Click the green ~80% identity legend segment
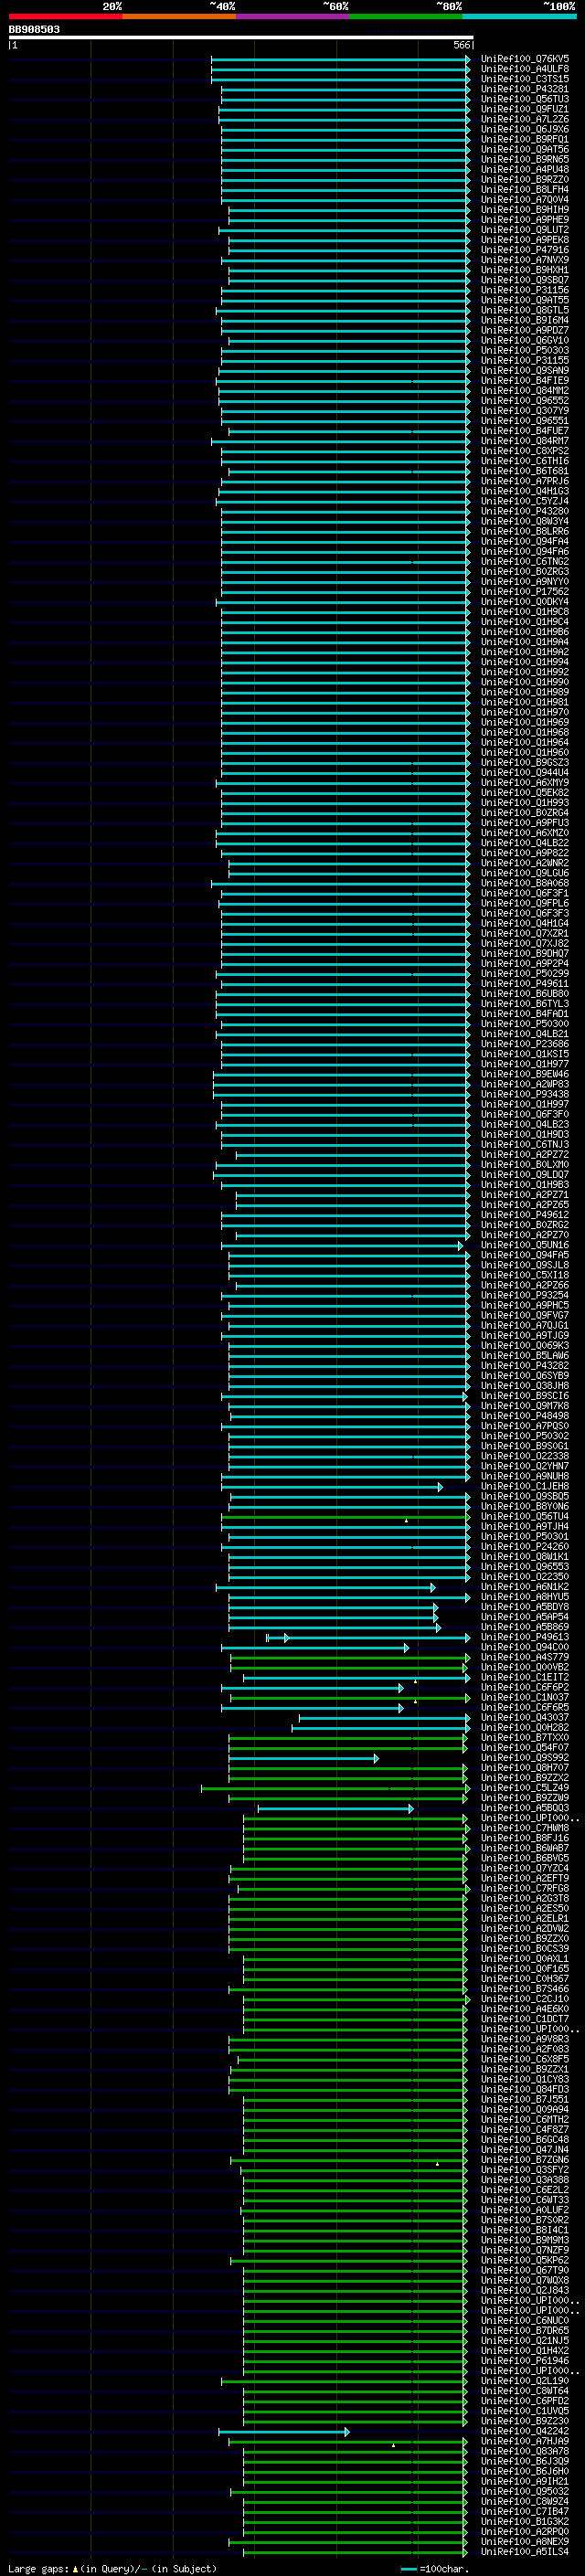585x2576 pixels. 406,16
